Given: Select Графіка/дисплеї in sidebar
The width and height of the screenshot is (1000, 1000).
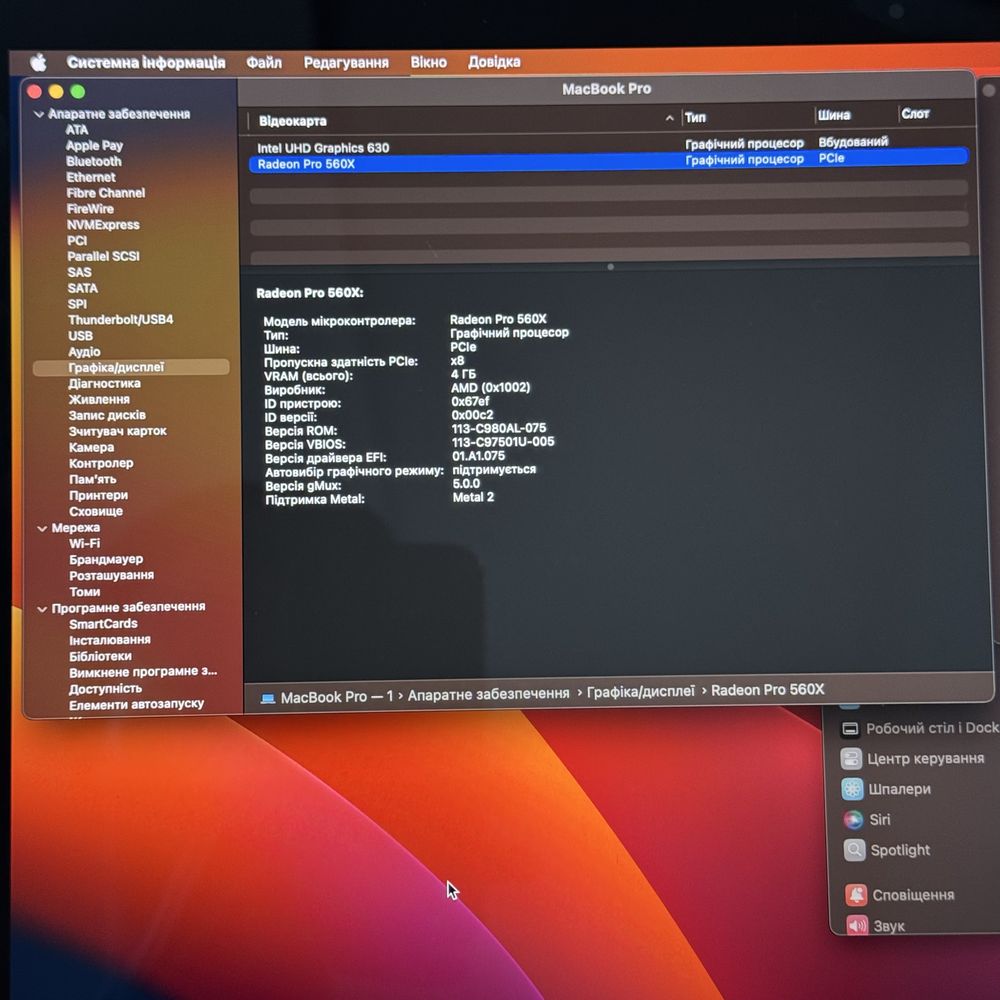Looking at the screenshot, I should 131,367.
